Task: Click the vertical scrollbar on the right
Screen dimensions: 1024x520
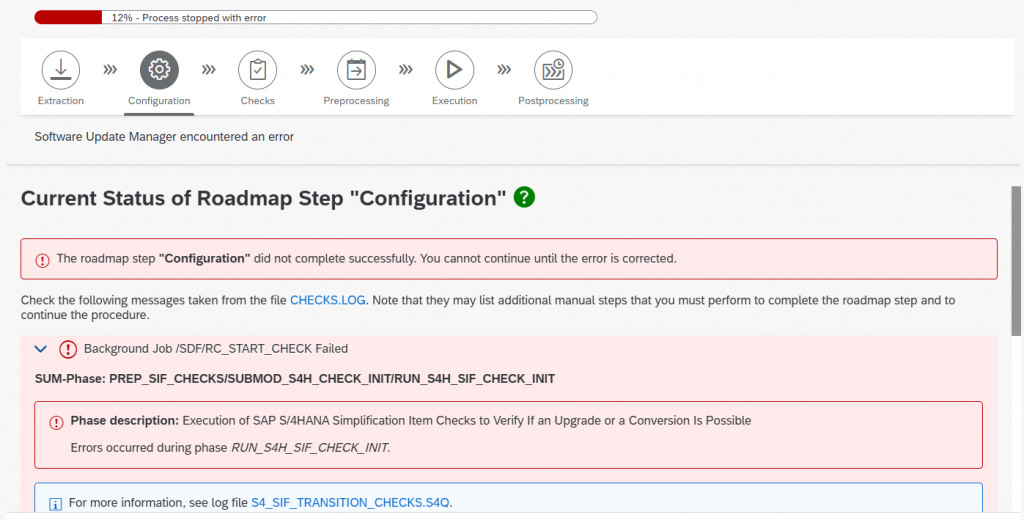Action: pos(1016,260)
